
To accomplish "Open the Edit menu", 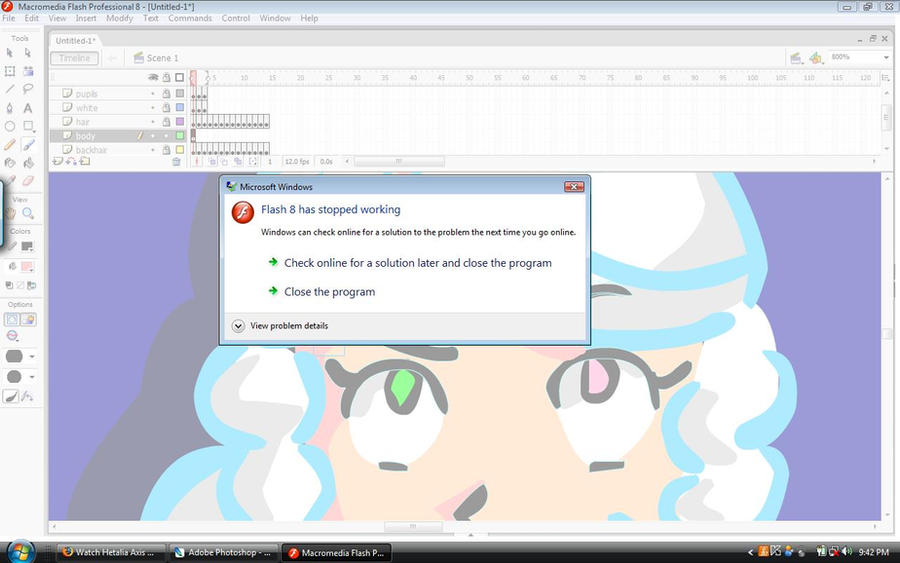I will [x=32, y=18].
